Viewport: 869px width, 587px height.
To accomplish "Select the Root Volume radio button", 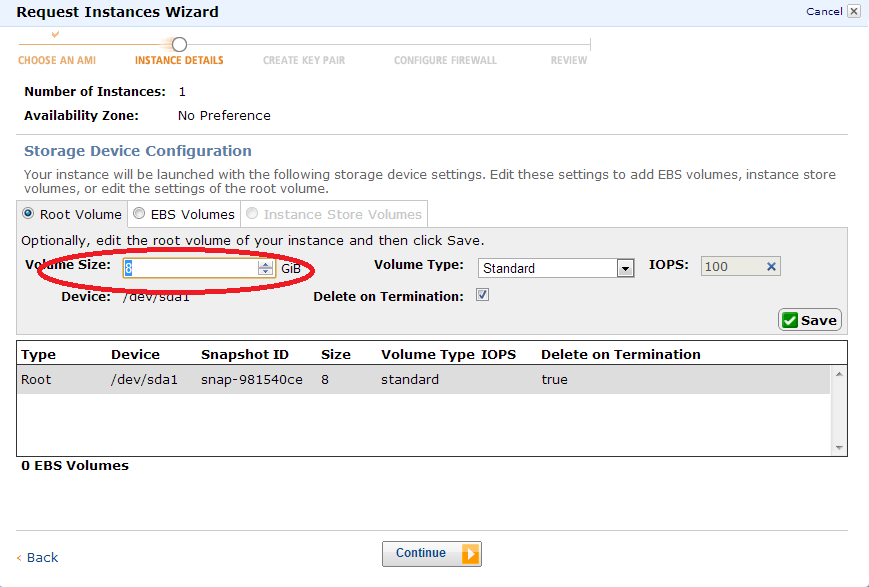I will click(x=27, y=213).
